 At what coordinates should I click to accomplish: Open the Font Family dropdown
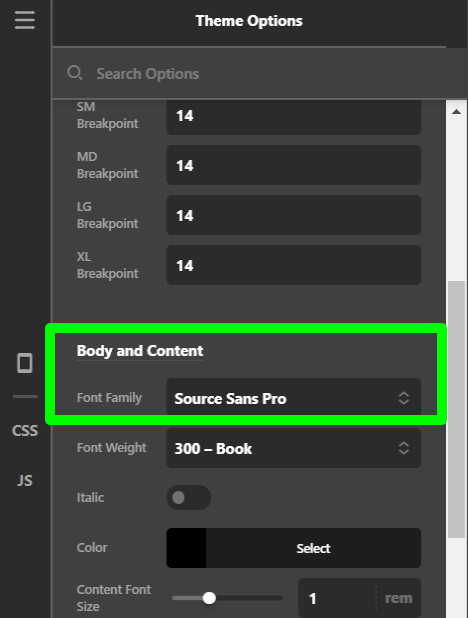[x=294, y=398]
